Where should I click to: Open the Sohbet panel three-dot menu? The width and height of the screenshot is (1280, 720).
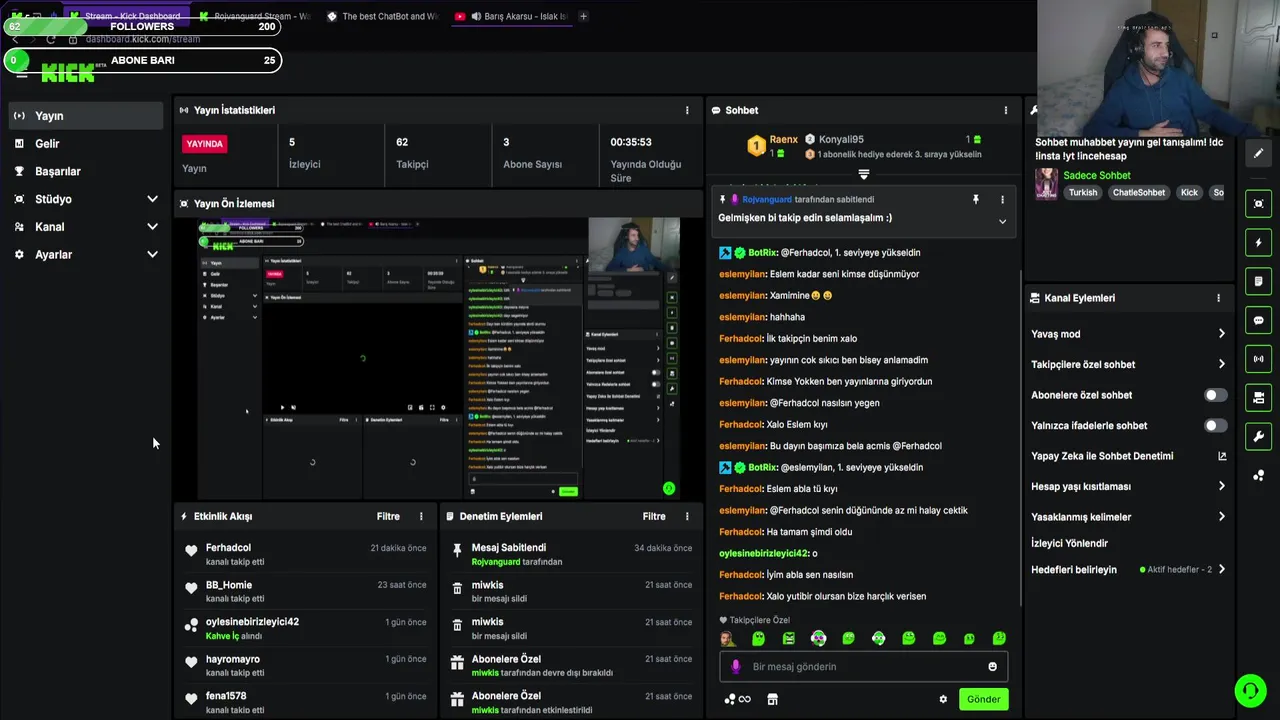[x=1006, y=110]
